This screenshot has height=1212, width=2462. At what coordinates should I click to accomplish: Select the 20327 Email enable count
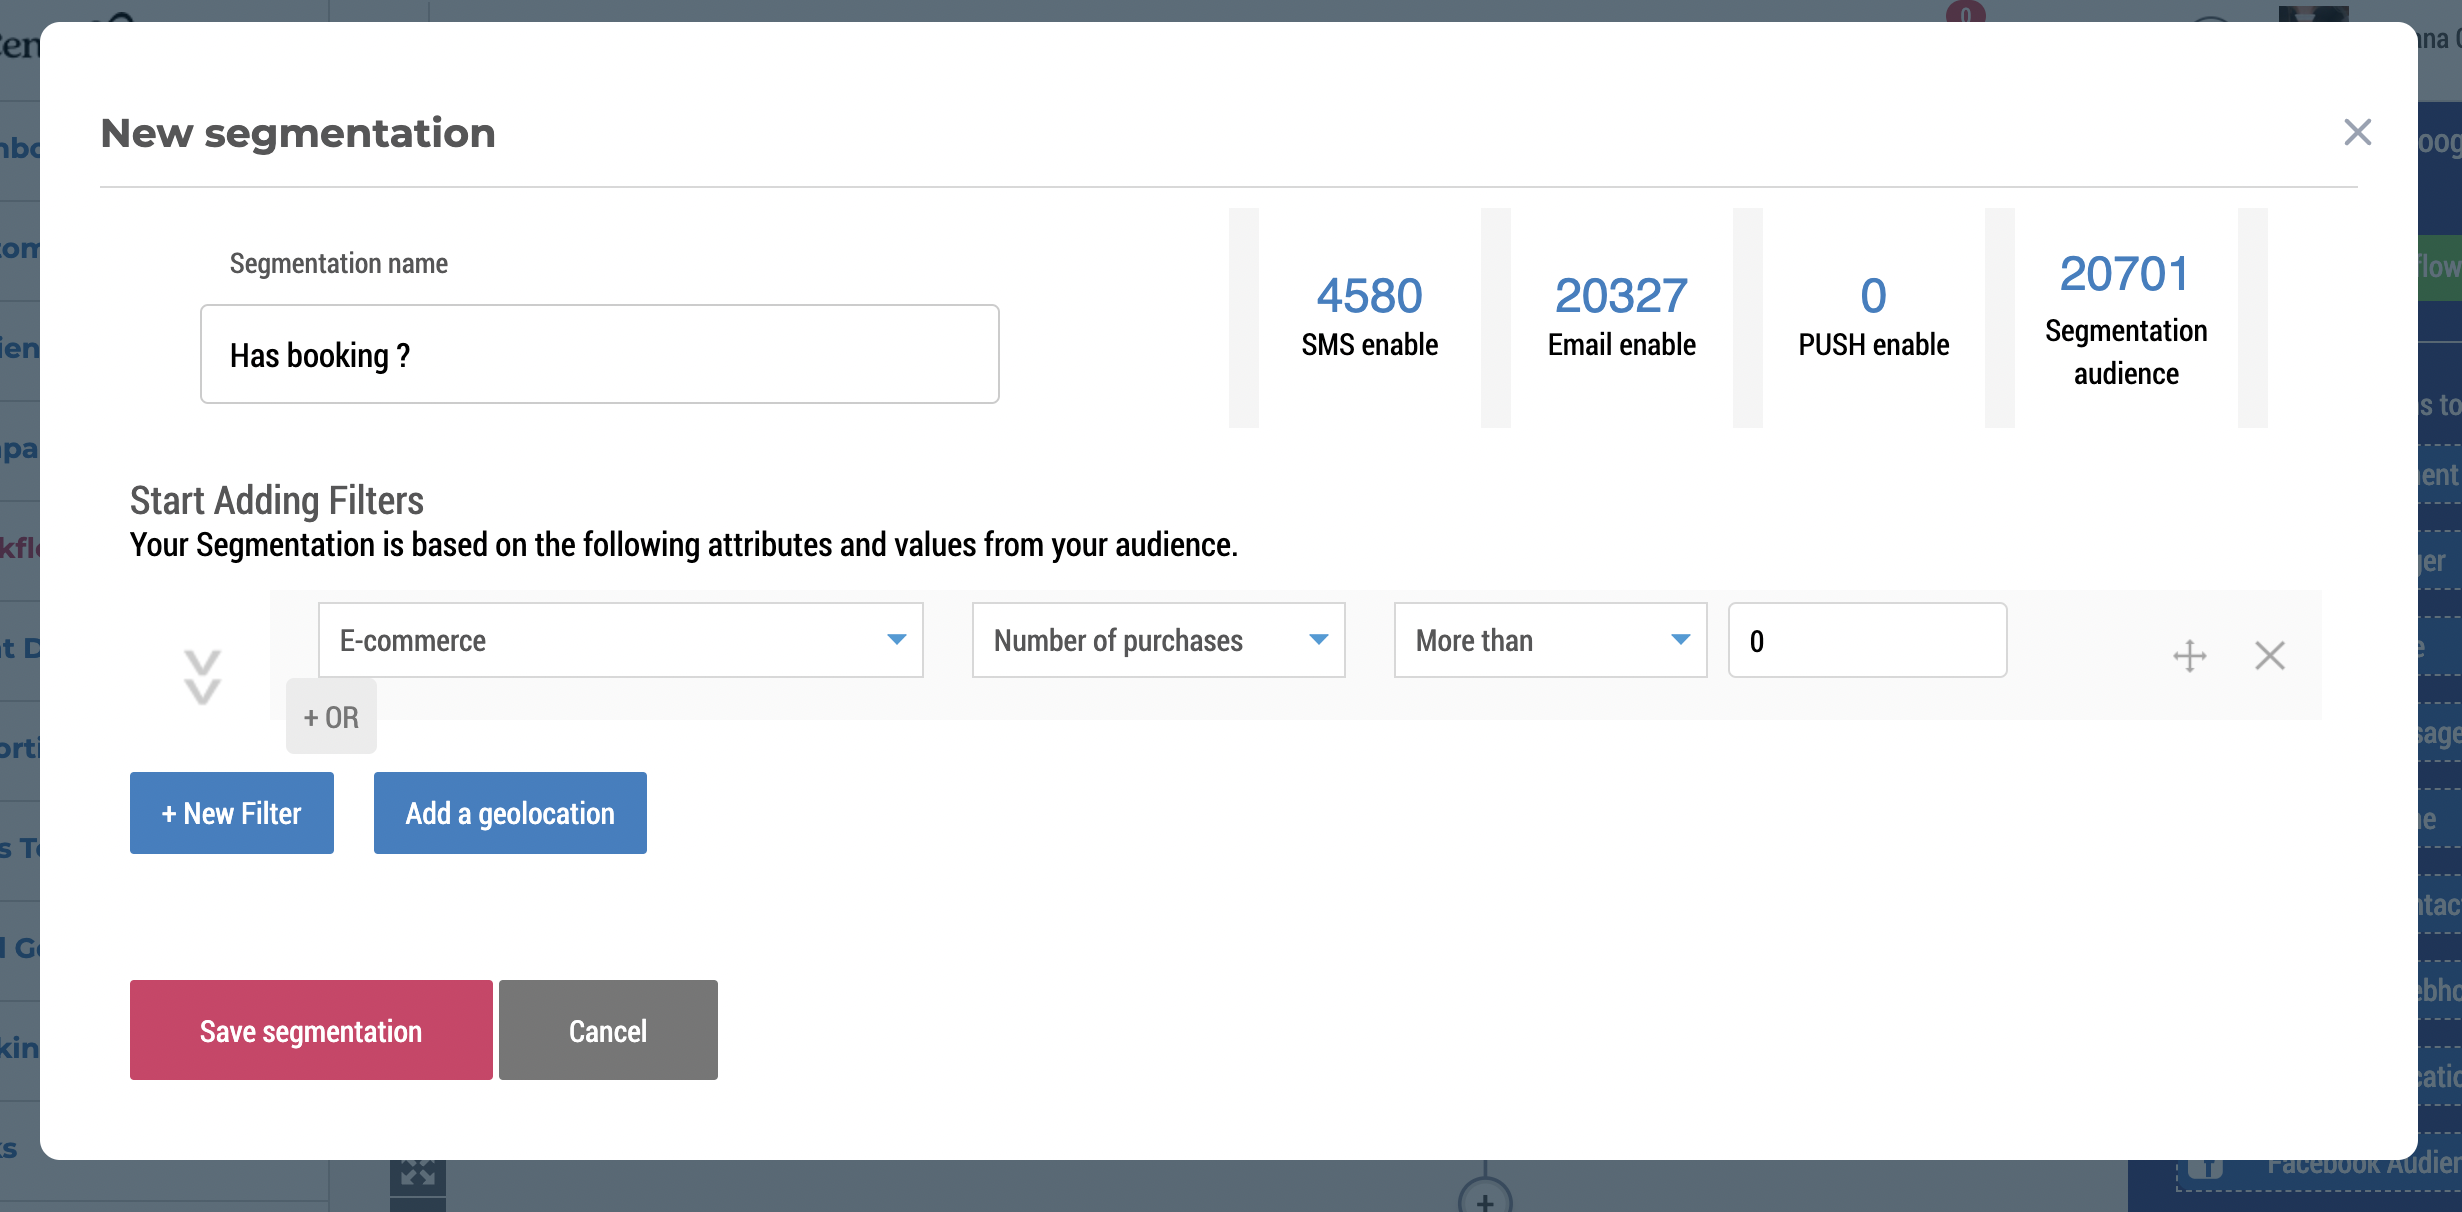(x=1621, y=296)
